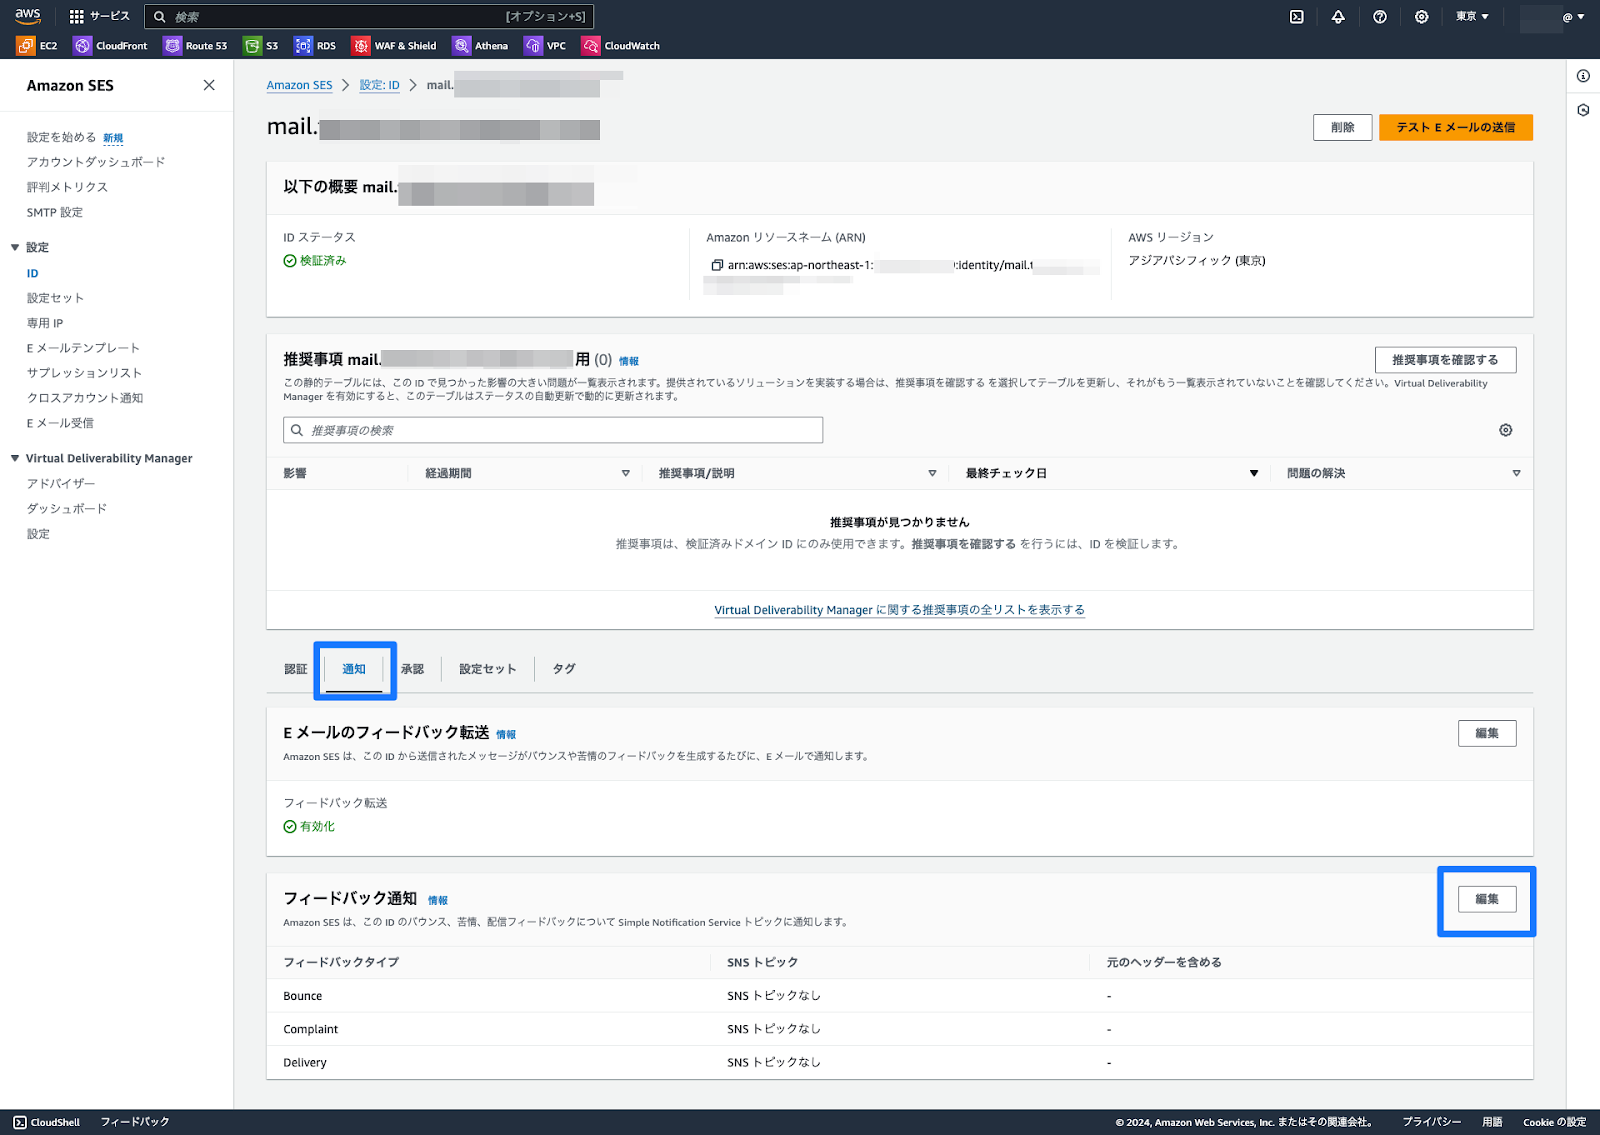Switch to the 認証 tab
Image resolution: width=1600 pixels, height=1135 pixels.
[x=295, y=668]
